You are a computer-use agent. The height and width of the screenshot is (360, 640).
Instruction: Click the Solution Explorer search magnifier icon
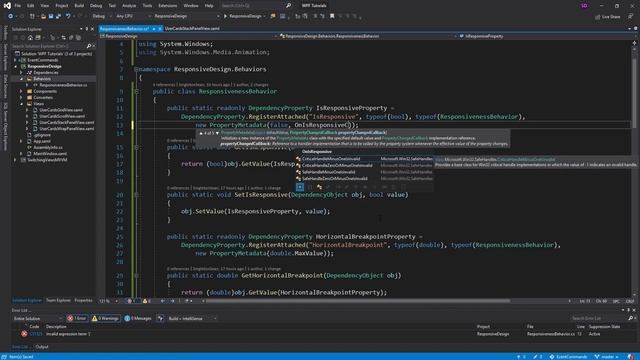coord(89,46)
